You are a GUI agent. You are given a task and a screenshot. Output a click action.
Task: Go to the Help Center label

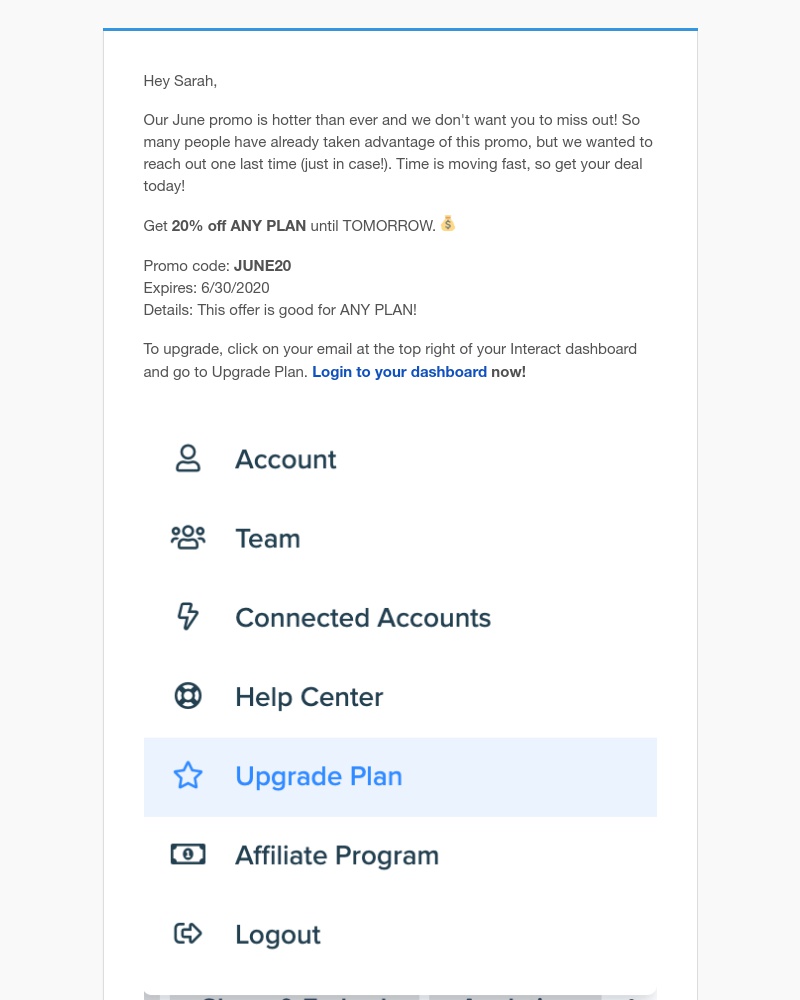click(309, 697)
